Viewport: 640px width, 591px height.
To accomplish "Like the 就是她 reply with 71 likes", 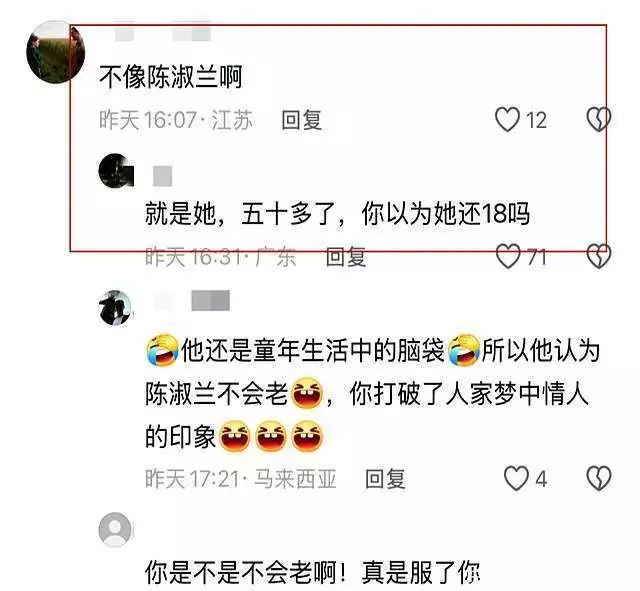I will coord(508,256).
